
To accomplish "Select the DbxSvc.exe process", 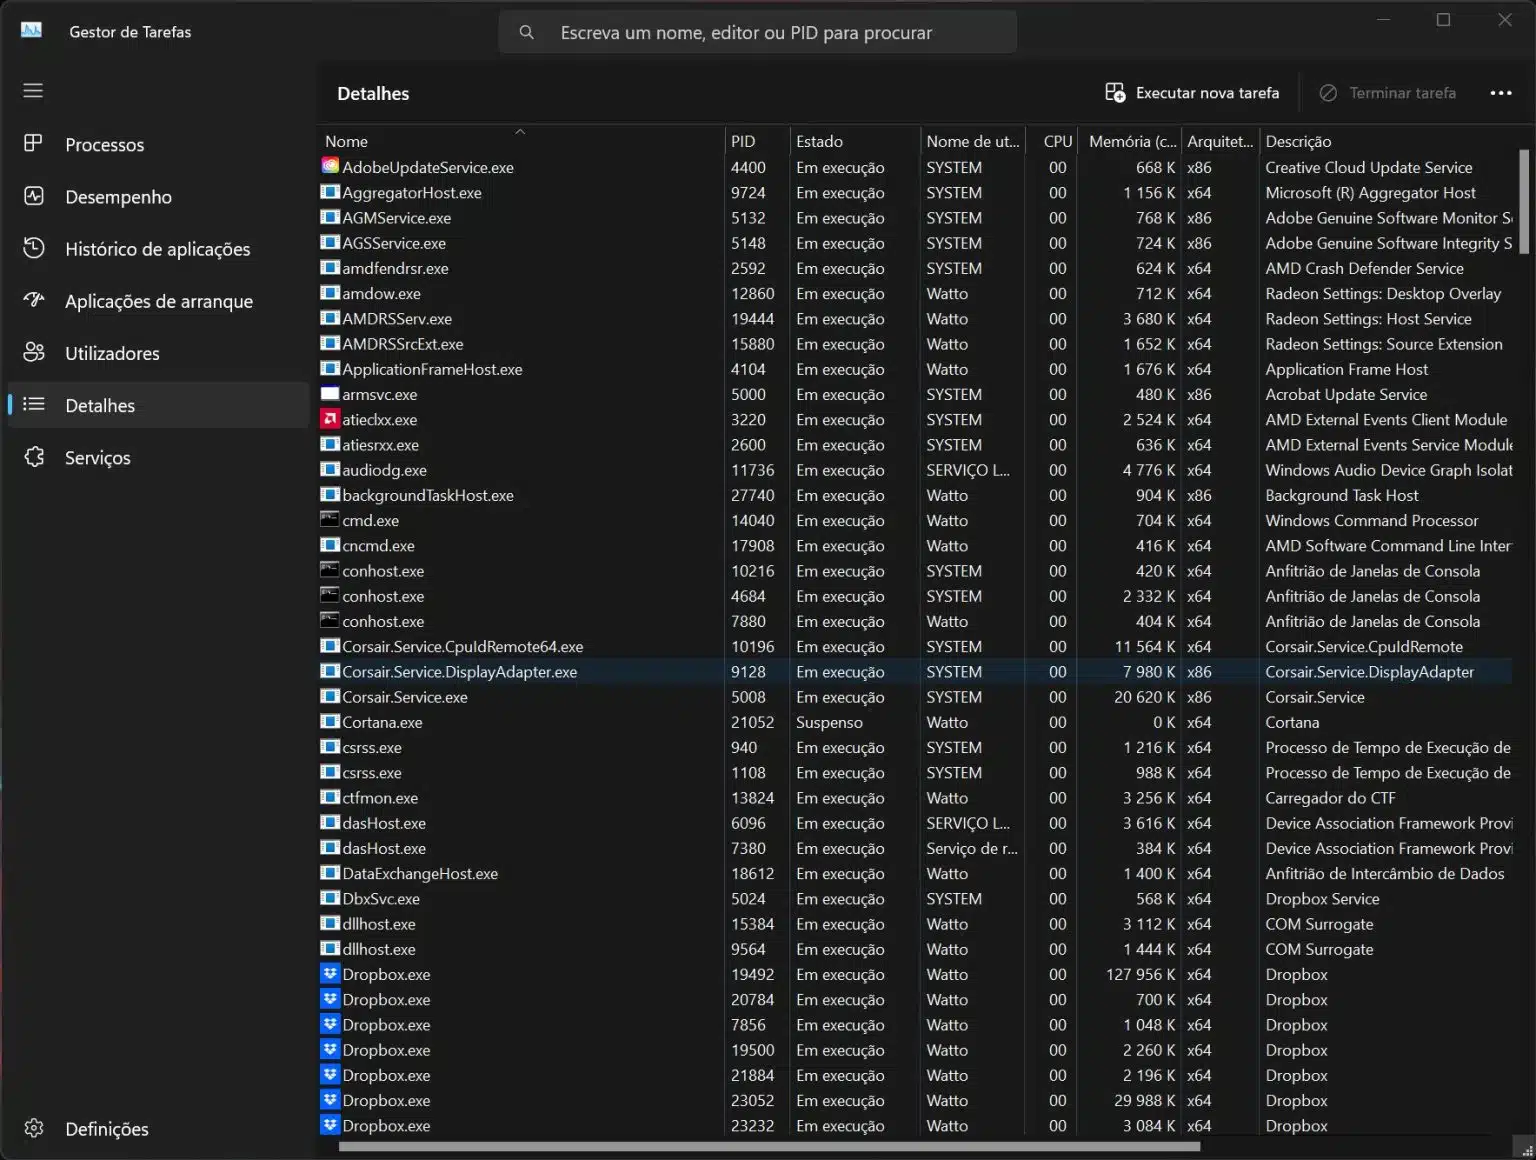I will 916,898.
